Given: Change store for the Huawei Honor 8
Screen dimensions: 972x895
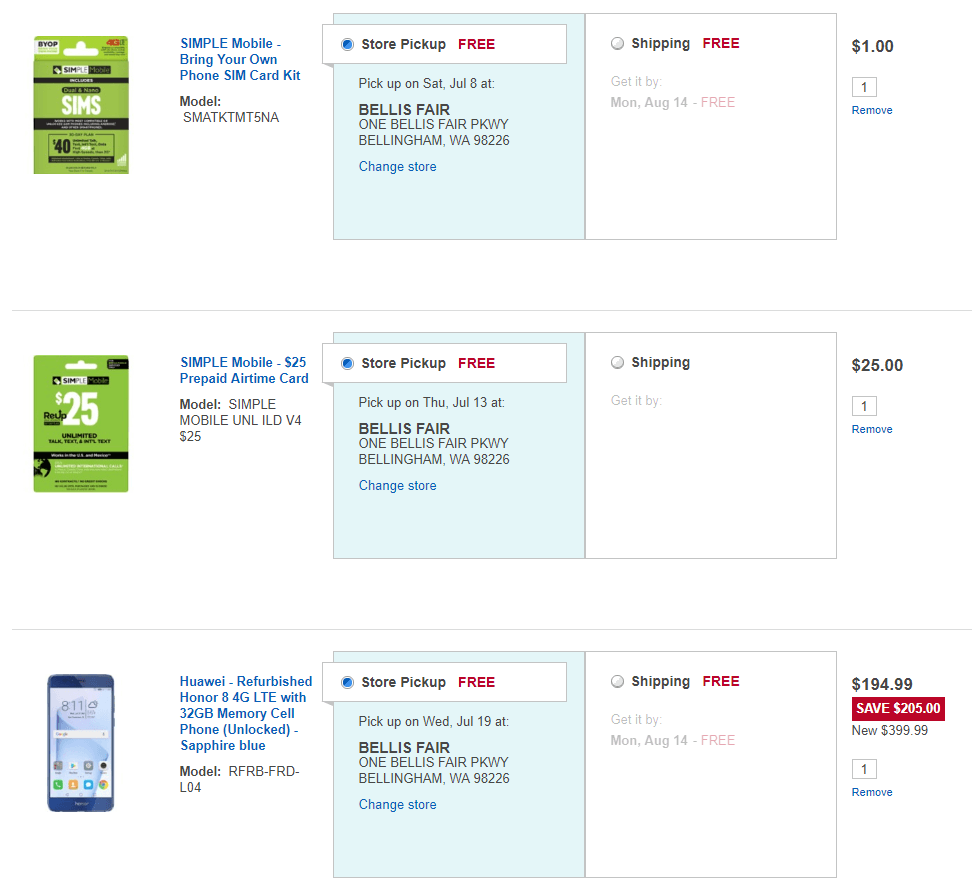Looking at the screenshot, I should coord(397,805).
